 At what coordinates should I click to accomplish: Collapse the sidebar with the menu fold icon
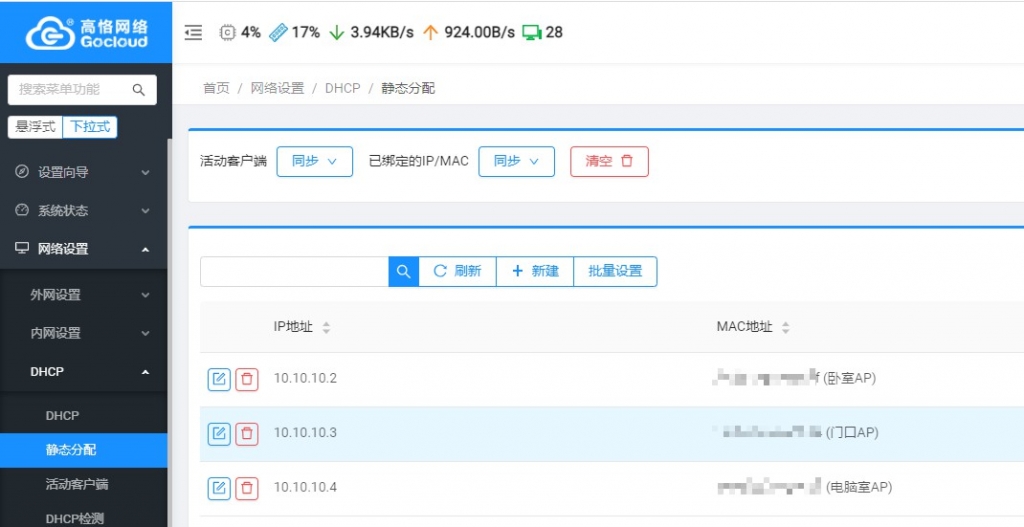click(x=193, y=32)
